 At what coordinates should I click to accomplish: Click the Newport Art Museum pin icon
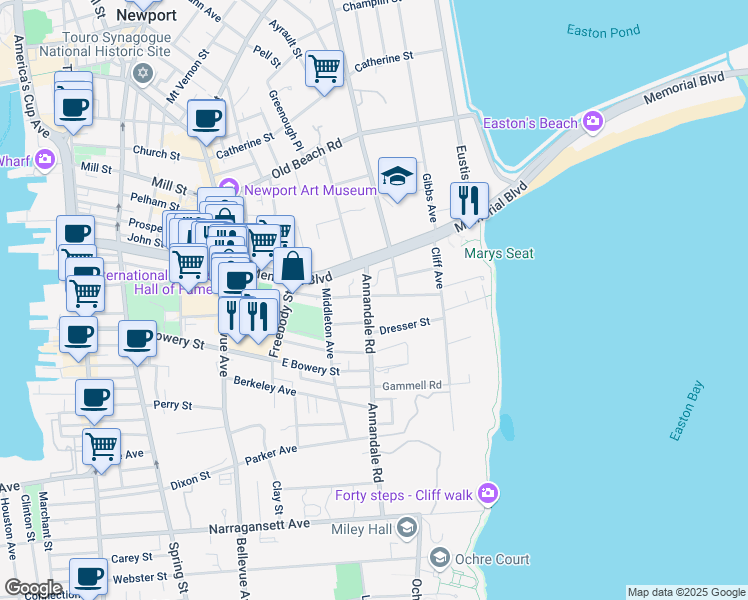click(229, 187)
